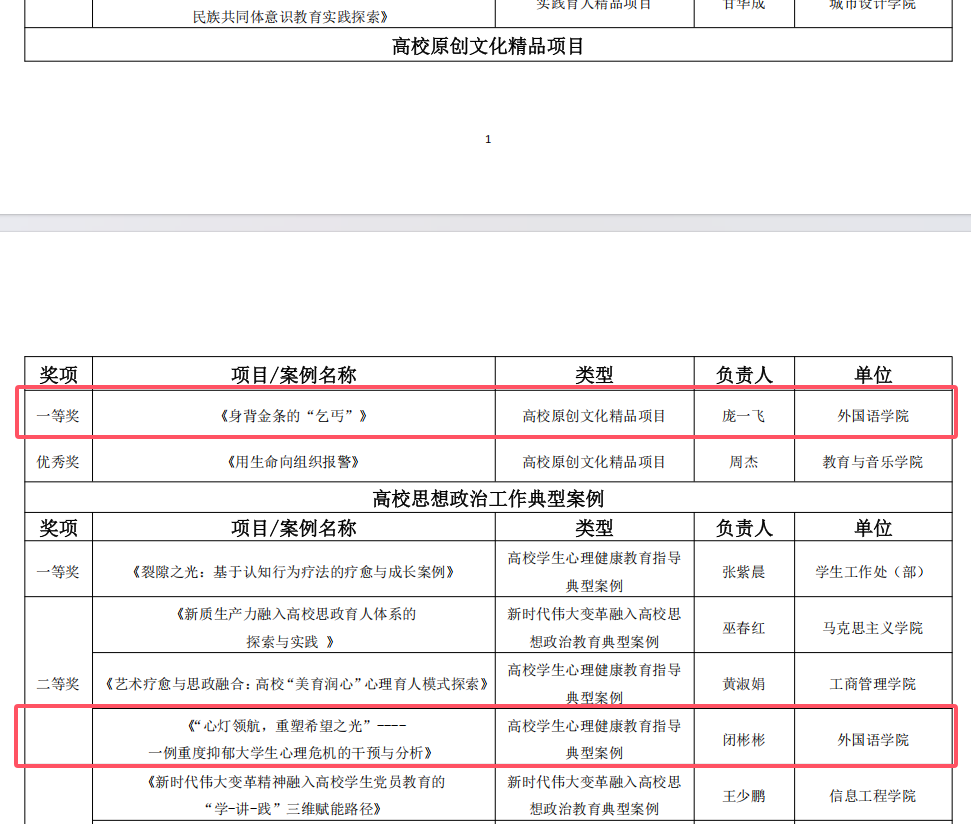
Task: Click the page number 1 in the footer
Action: [x=488, y=139]
